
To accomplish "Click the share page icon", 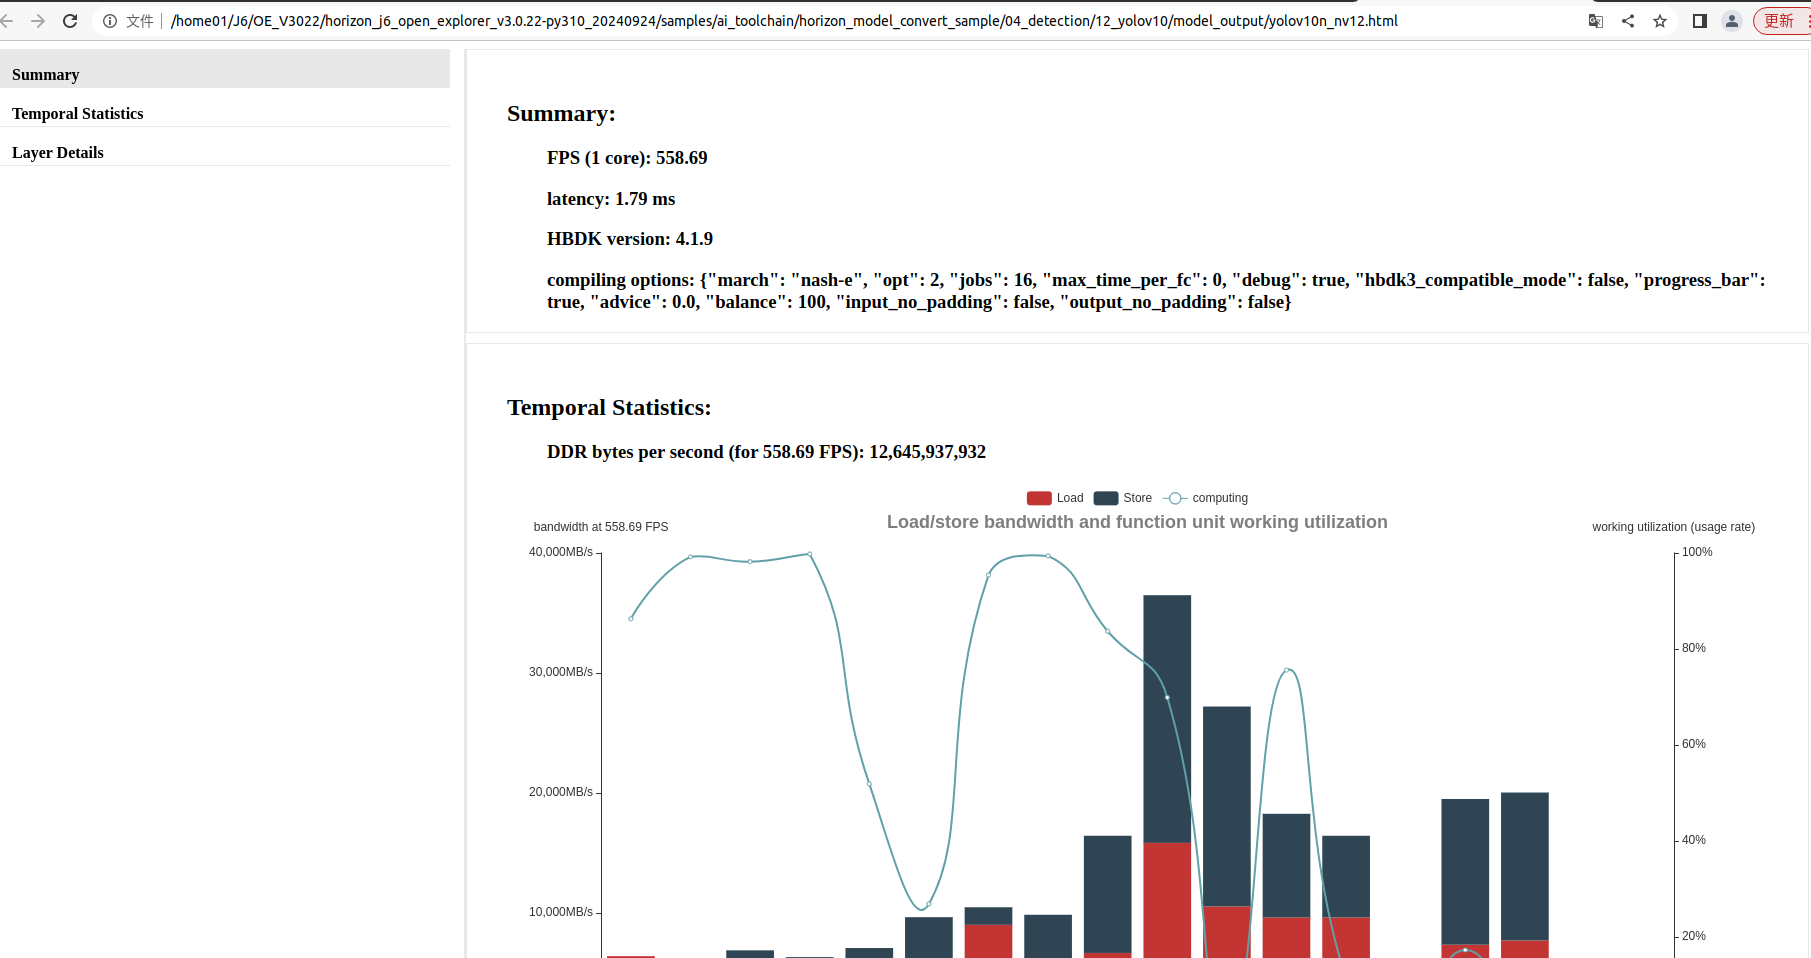I will (1628, 21).
